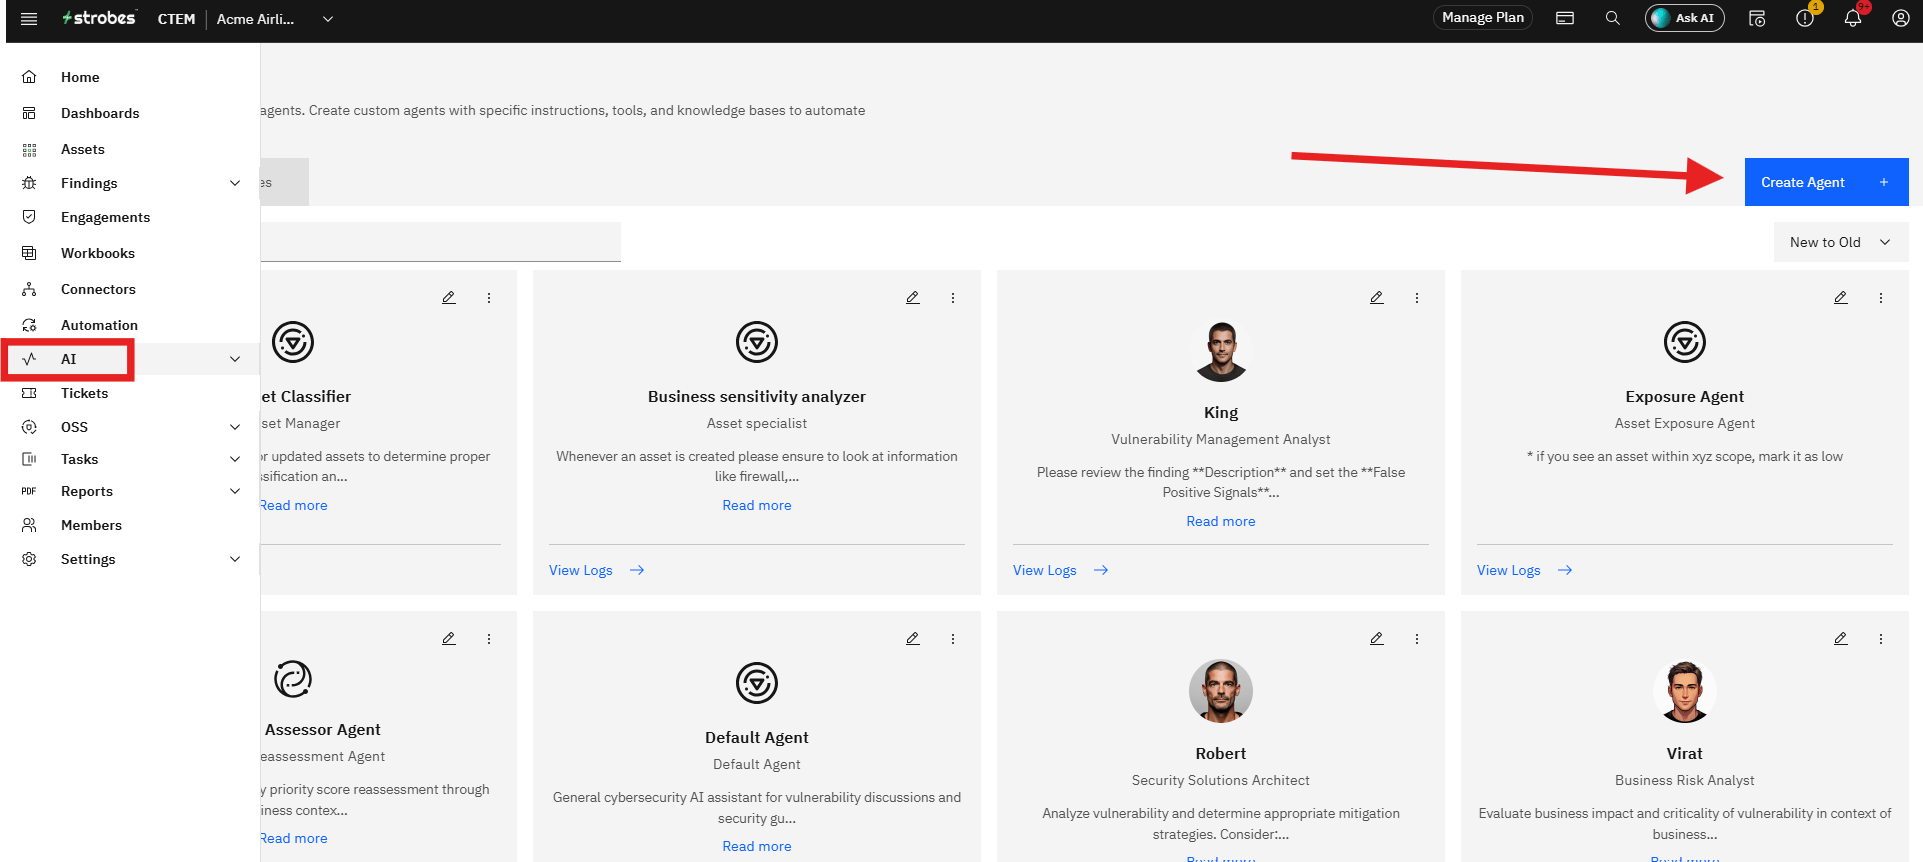Click the King agent edit pencil
The width and height of the screenshot is (1923, 862).
coord(1377,298)
